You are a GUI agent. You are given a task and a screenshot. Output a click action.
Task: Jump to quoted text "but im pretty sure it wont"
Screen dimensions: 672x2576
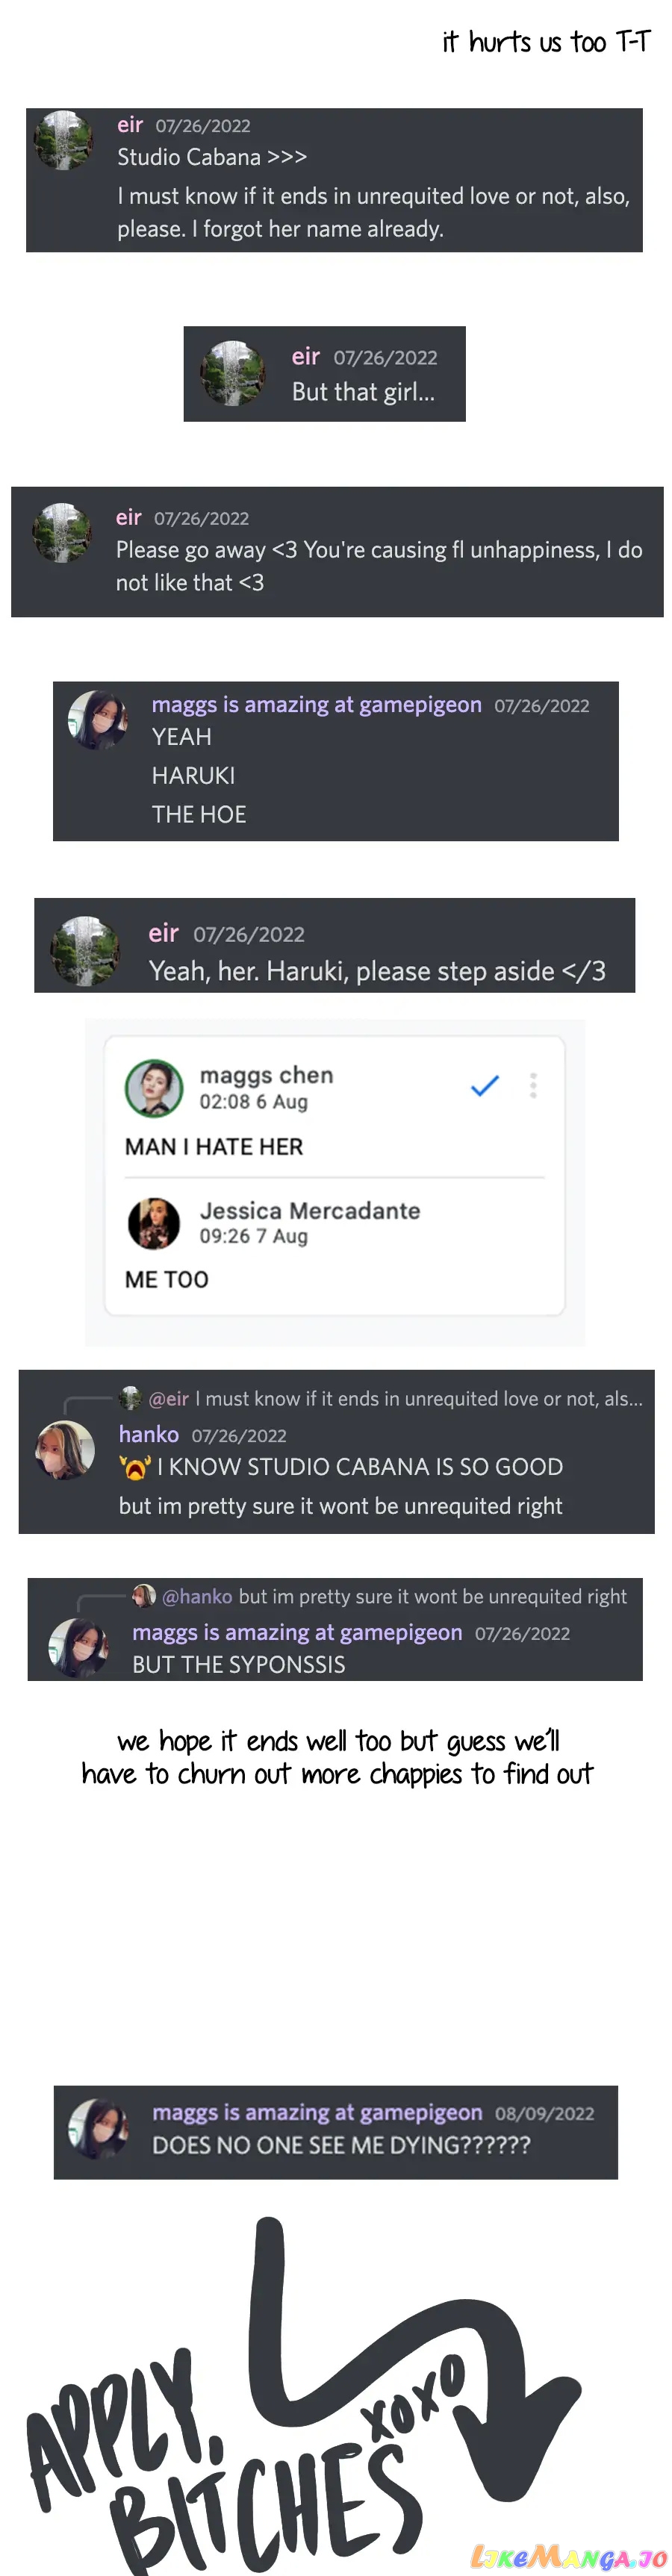click(433, 1597)
